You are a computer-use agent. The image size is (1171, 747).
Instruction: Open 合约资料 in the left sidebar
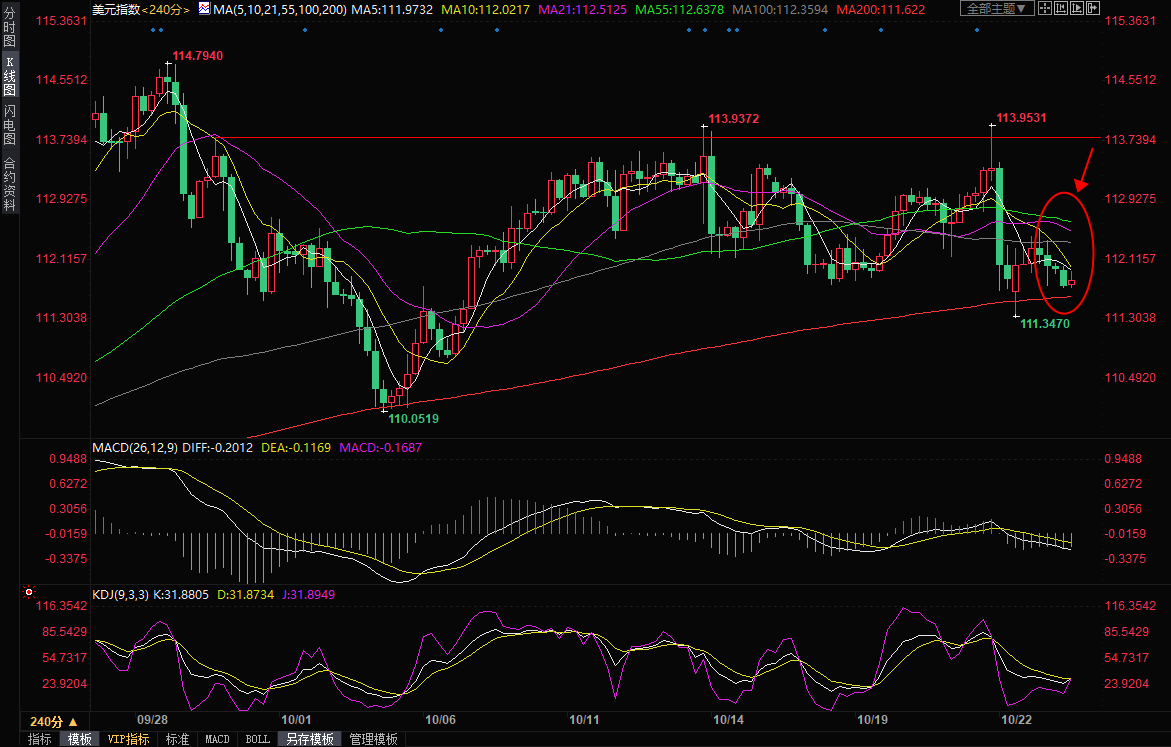tap(9, 183)
